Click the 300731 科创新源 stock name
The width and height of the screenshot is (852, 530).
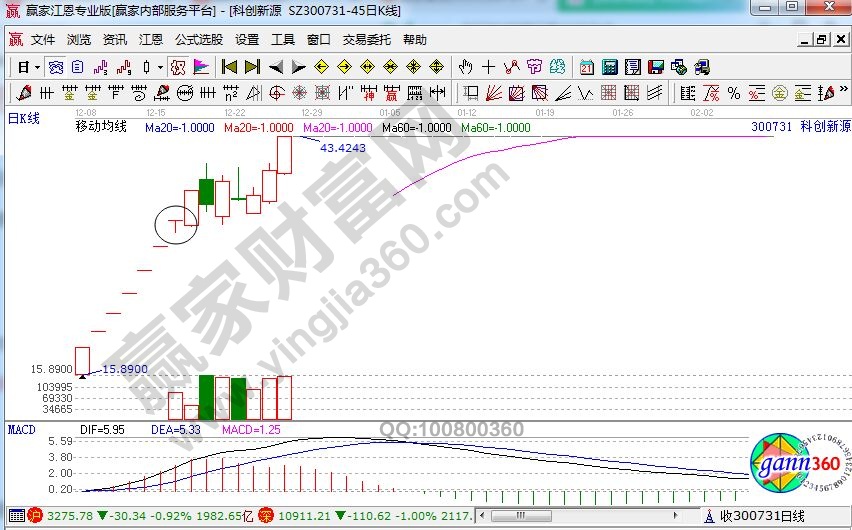799,127
